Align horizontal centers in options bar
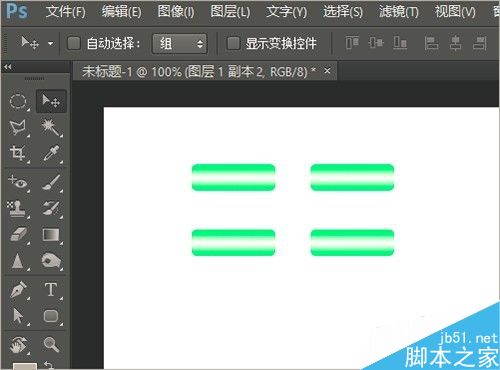Image resolution: width=500 pixels, height=370 pixels. [x=455, y=43]
